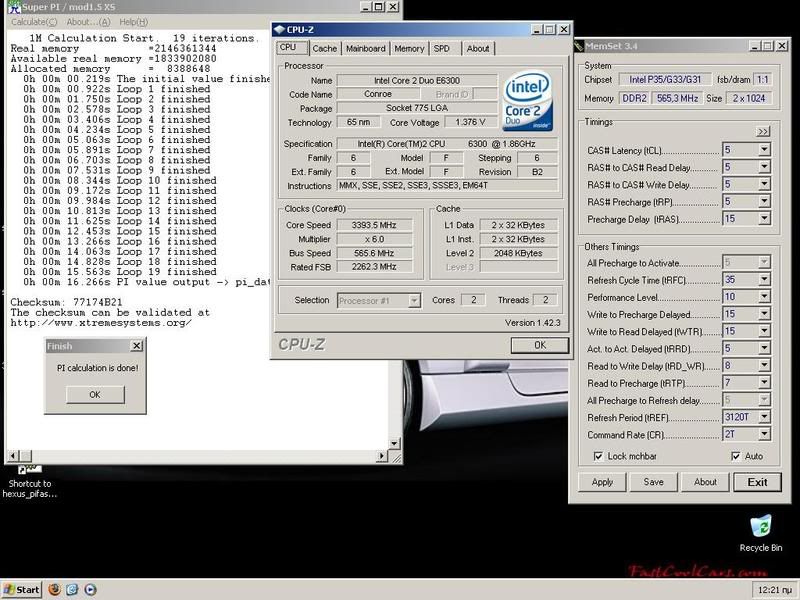The width and height of the screenshot is (800, 600).
Task: Click the taskbar clock showing 12:21
Action: click(x=774, y=590)
